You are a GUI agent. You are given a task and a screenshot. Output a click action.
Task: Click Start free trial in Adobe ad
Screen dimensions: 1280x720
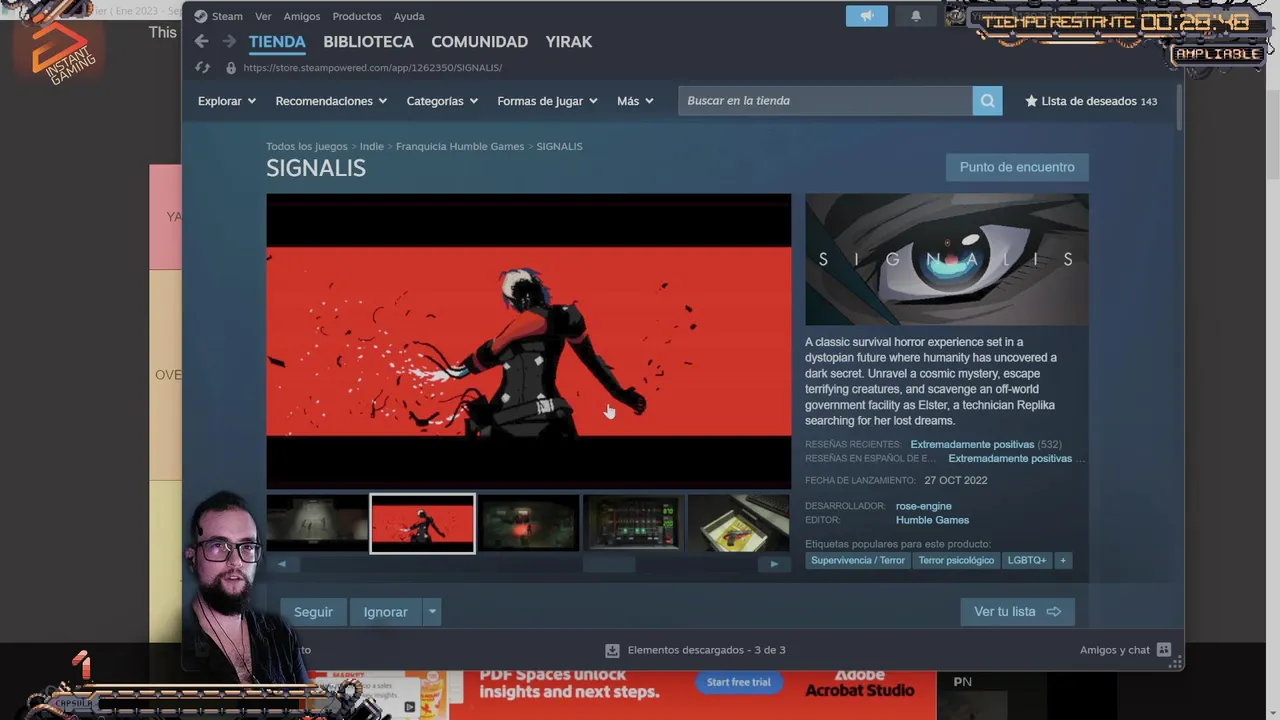point(738,682)
